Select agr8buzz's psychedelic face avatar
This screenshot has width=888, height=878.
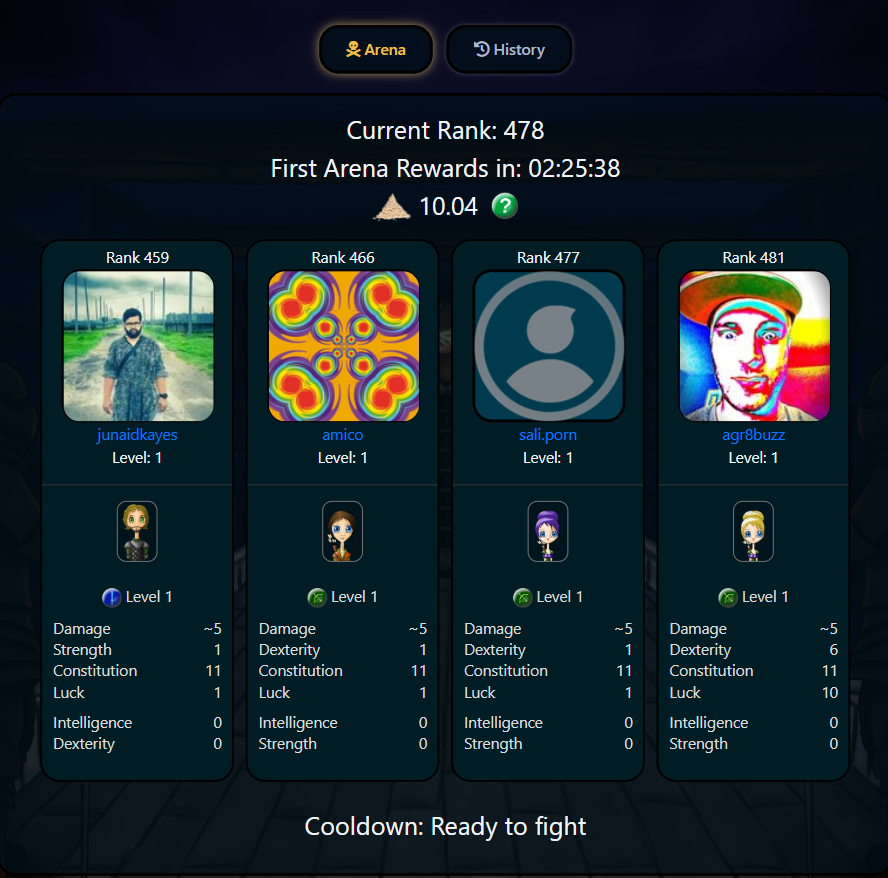click(754, 346)
